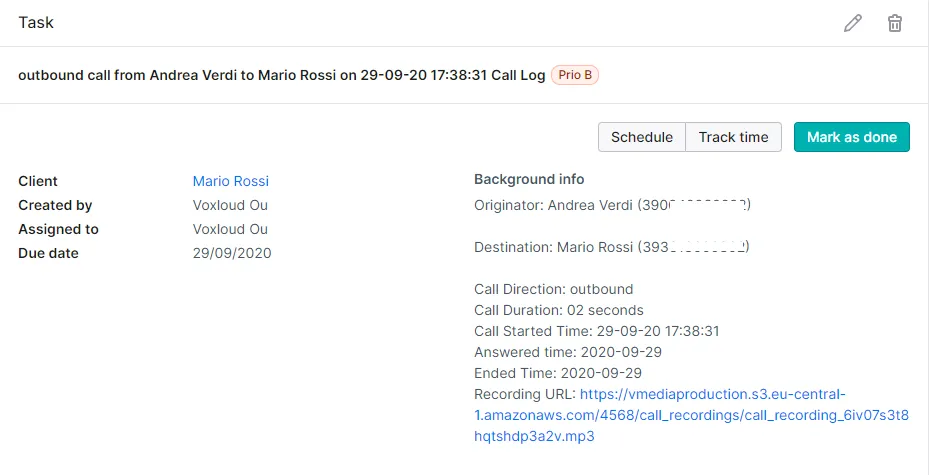
Task: Click the Call Started Time line
Action: tap(596, 331)
